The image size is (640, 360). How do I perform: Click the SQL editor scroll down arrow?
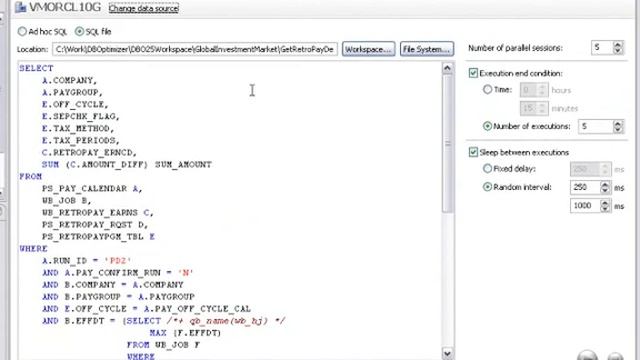pos(447,353)
